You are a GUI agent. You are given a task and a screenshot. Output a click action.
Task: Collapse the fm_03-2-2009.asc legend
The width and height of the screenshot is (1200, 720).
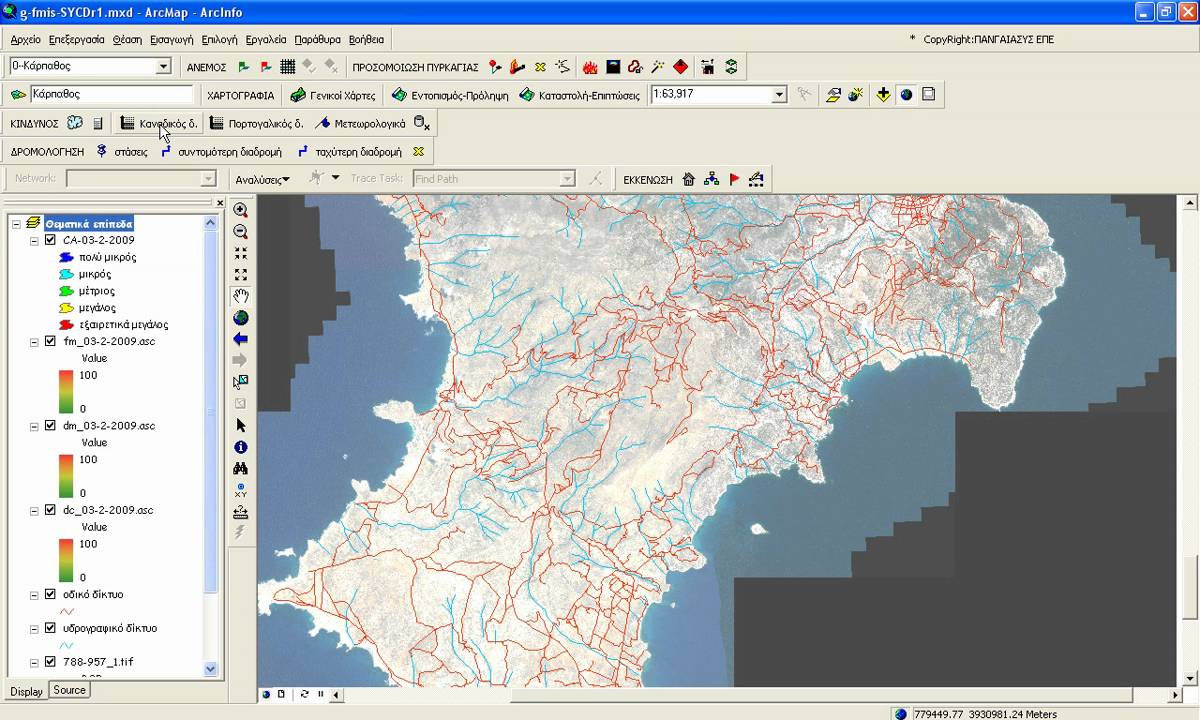(x=34, y=341)
